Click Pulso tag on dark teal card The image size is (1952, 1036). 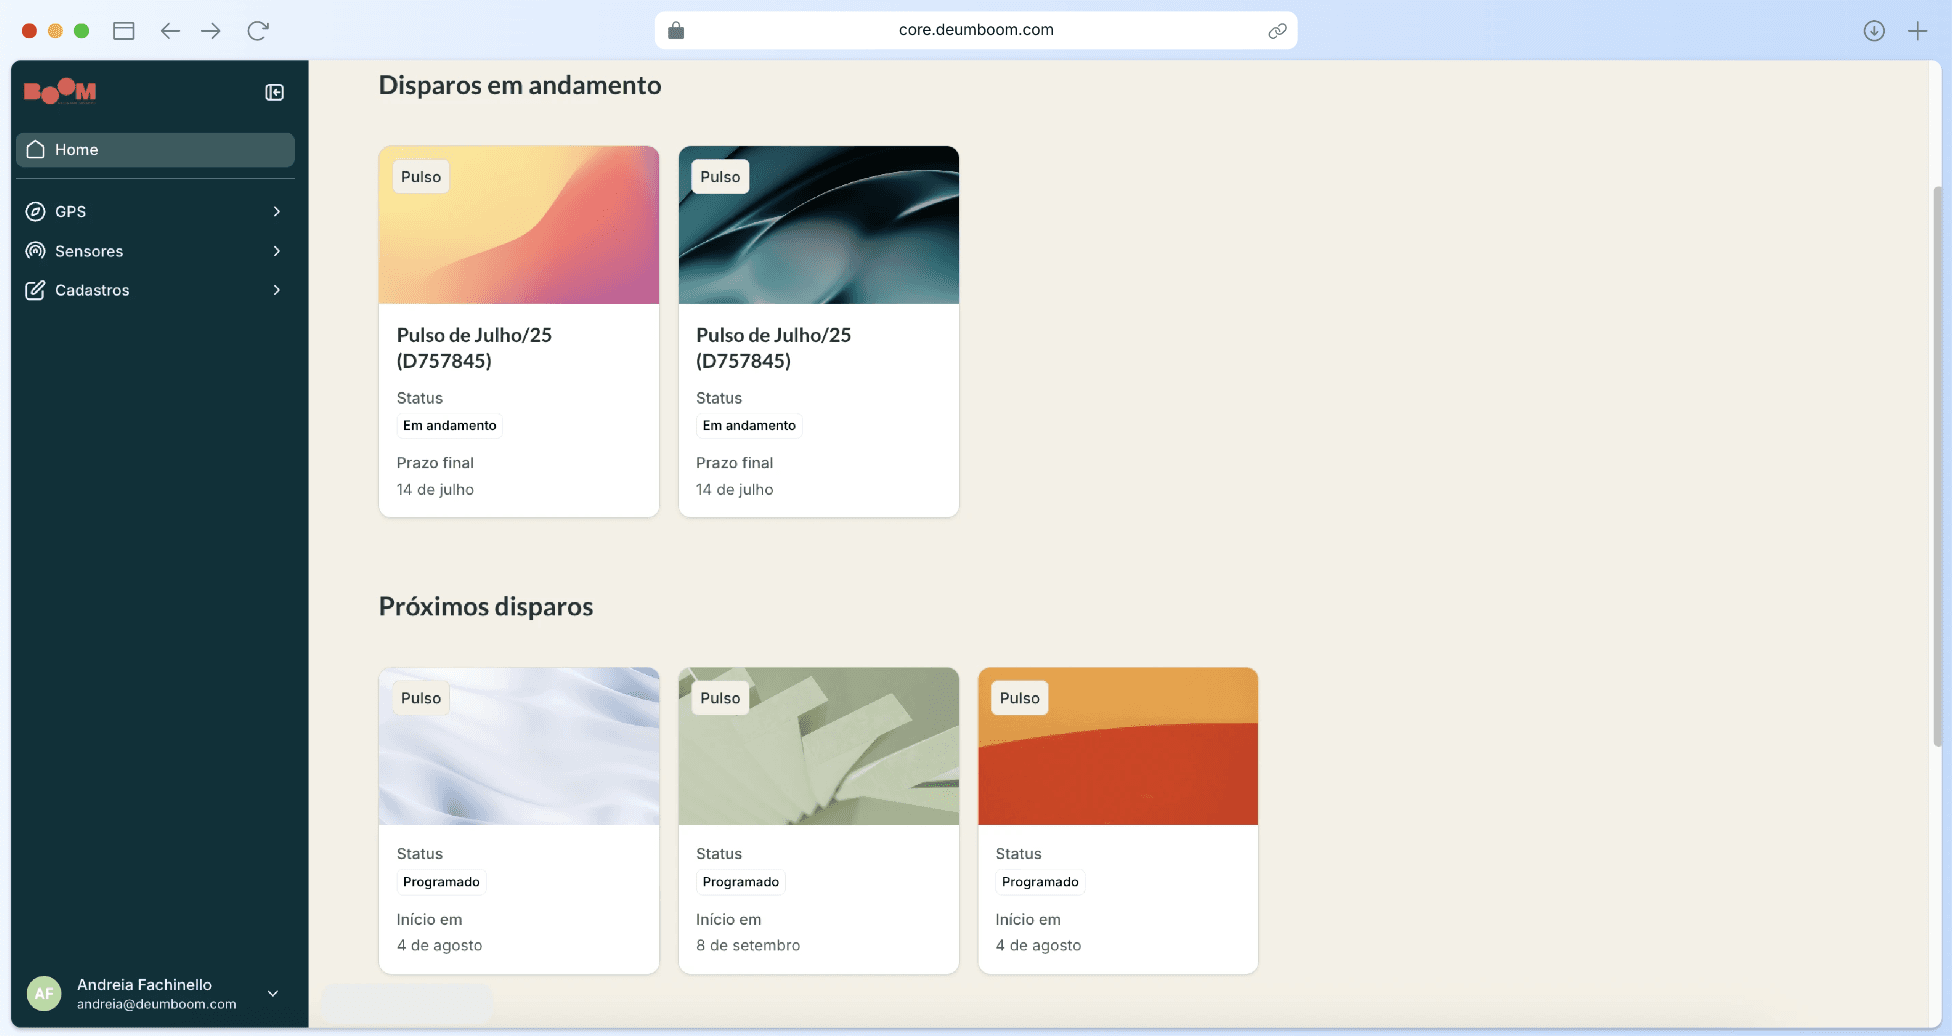[720, 177]
